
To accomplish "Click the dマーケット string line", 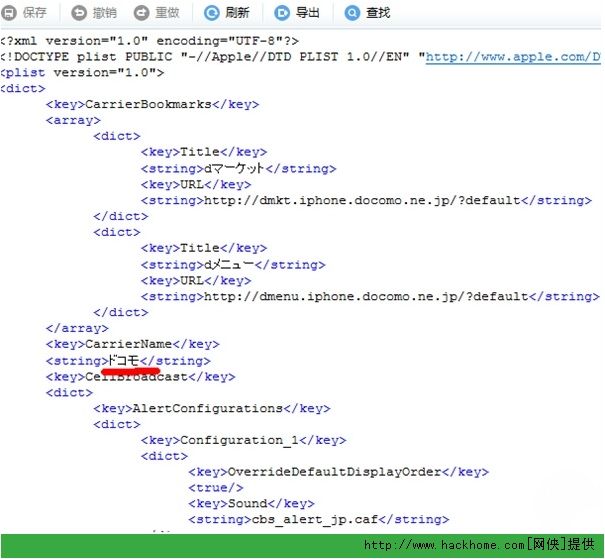I will point(238,168).
